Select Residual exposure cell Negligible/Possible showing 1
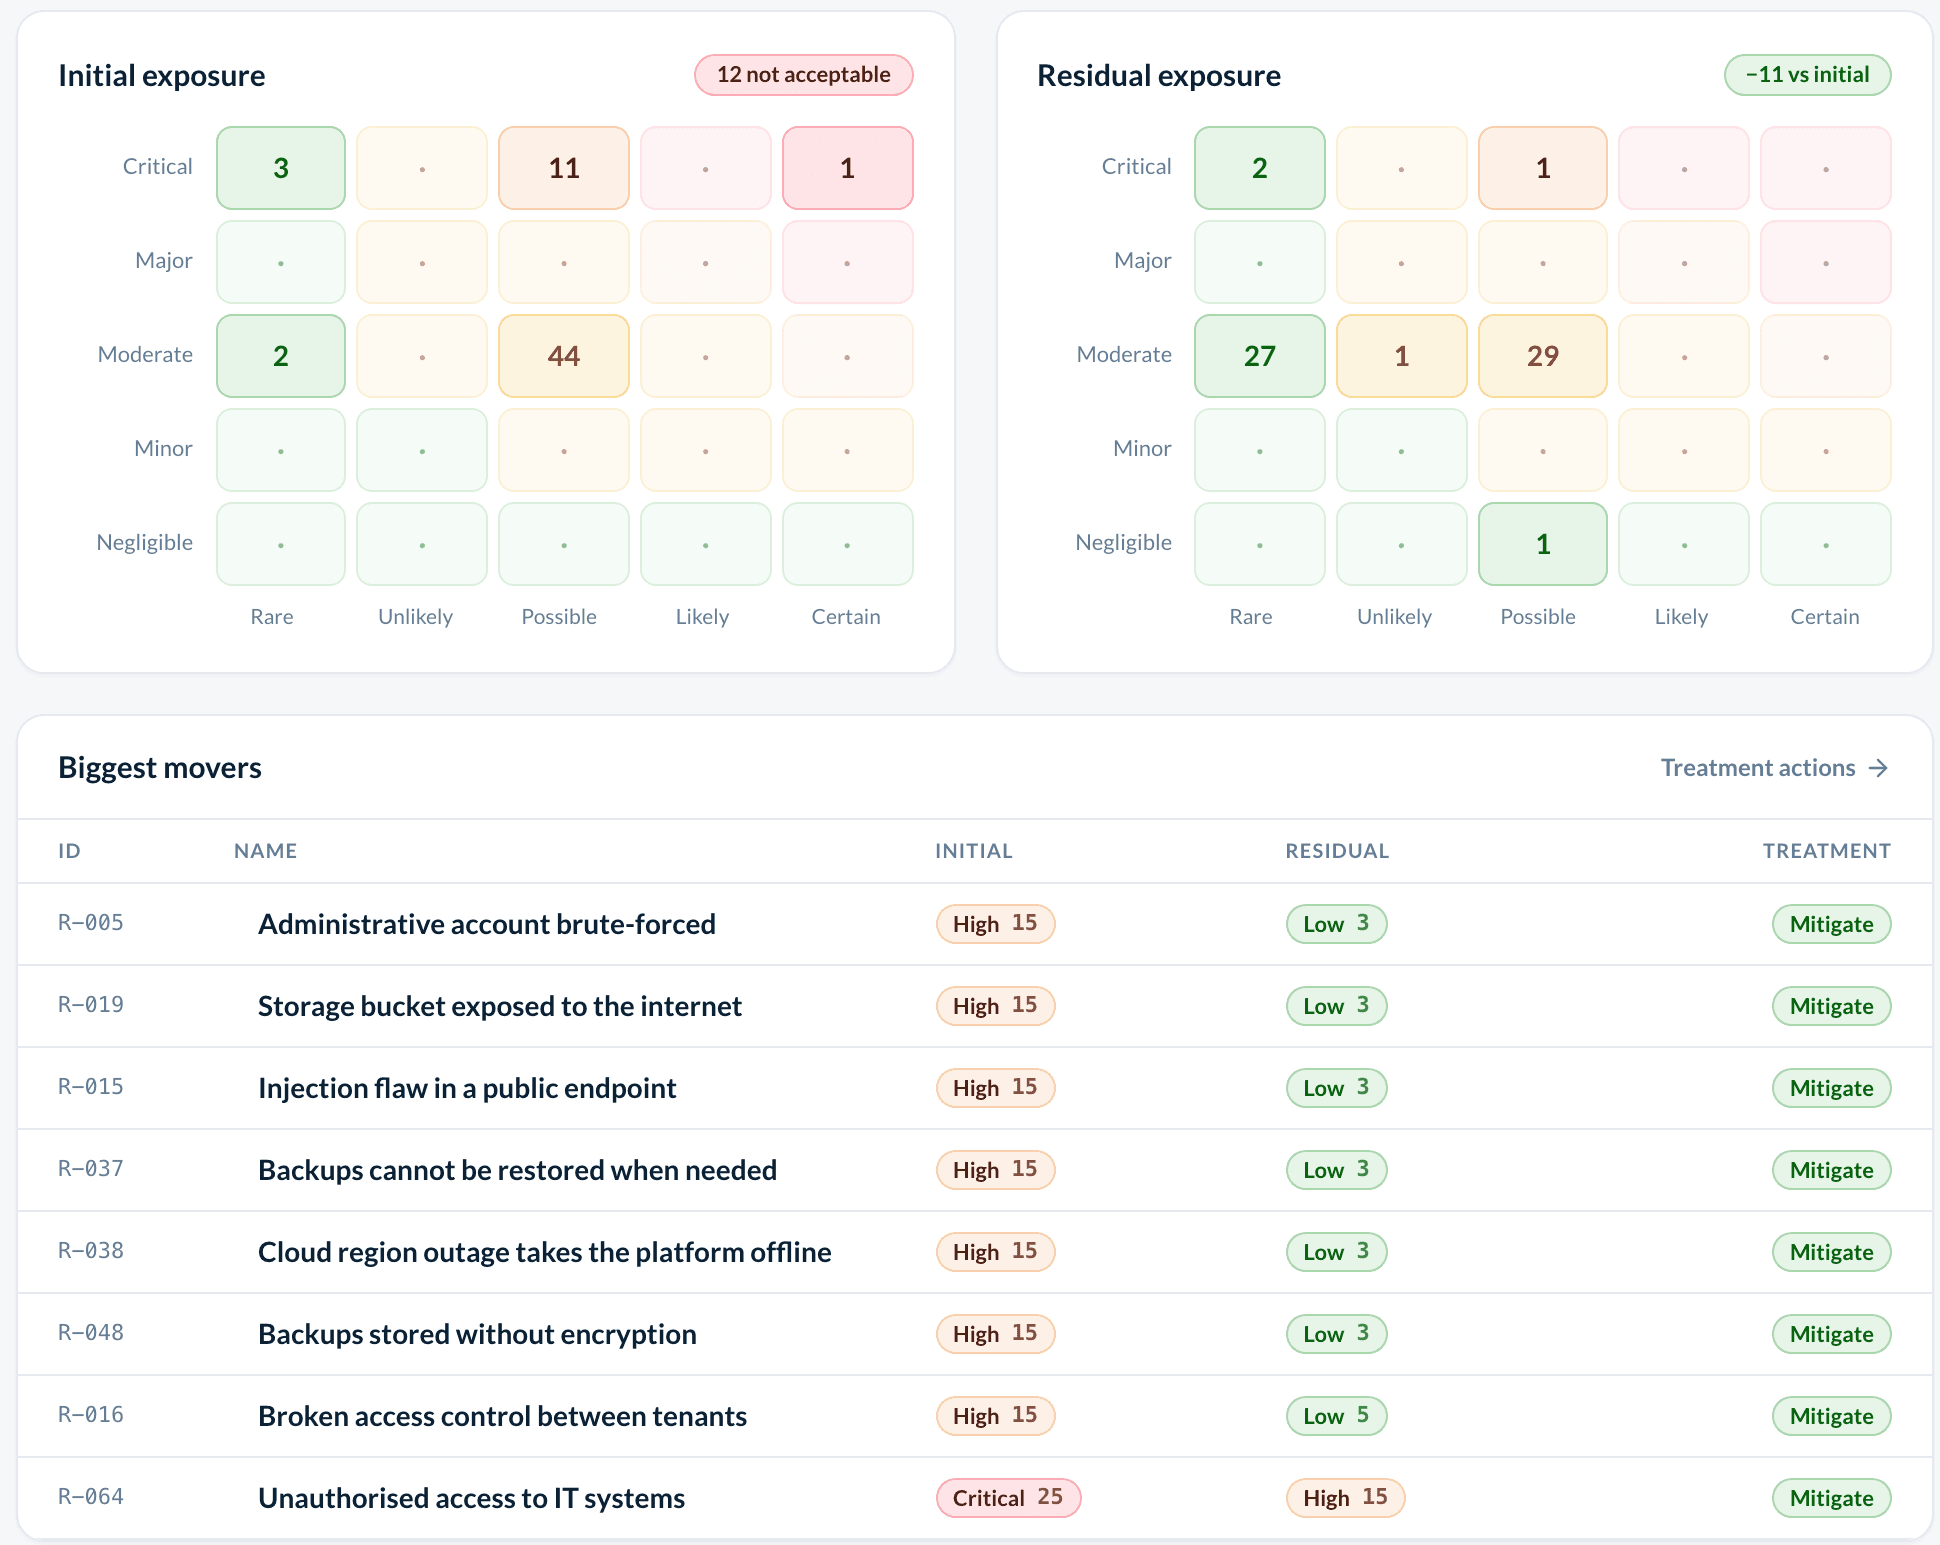This screenshot has height=1545, width=1940. click(x=1543, y=544)
